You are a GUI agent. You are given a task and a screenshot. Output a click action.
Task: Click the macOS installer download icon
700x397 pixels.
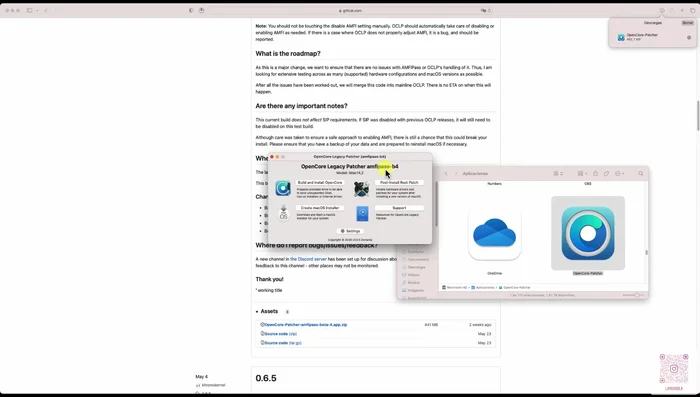(x=283, y=213)
